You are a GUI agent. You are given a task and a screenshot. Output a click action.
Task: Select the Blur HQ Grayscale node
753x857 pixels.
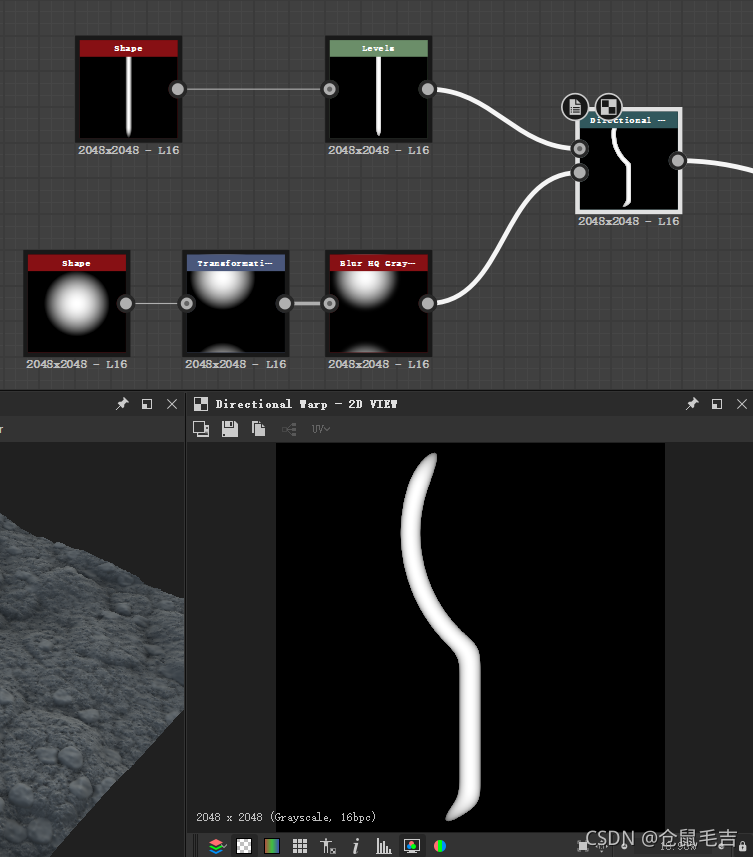[378, 303]
